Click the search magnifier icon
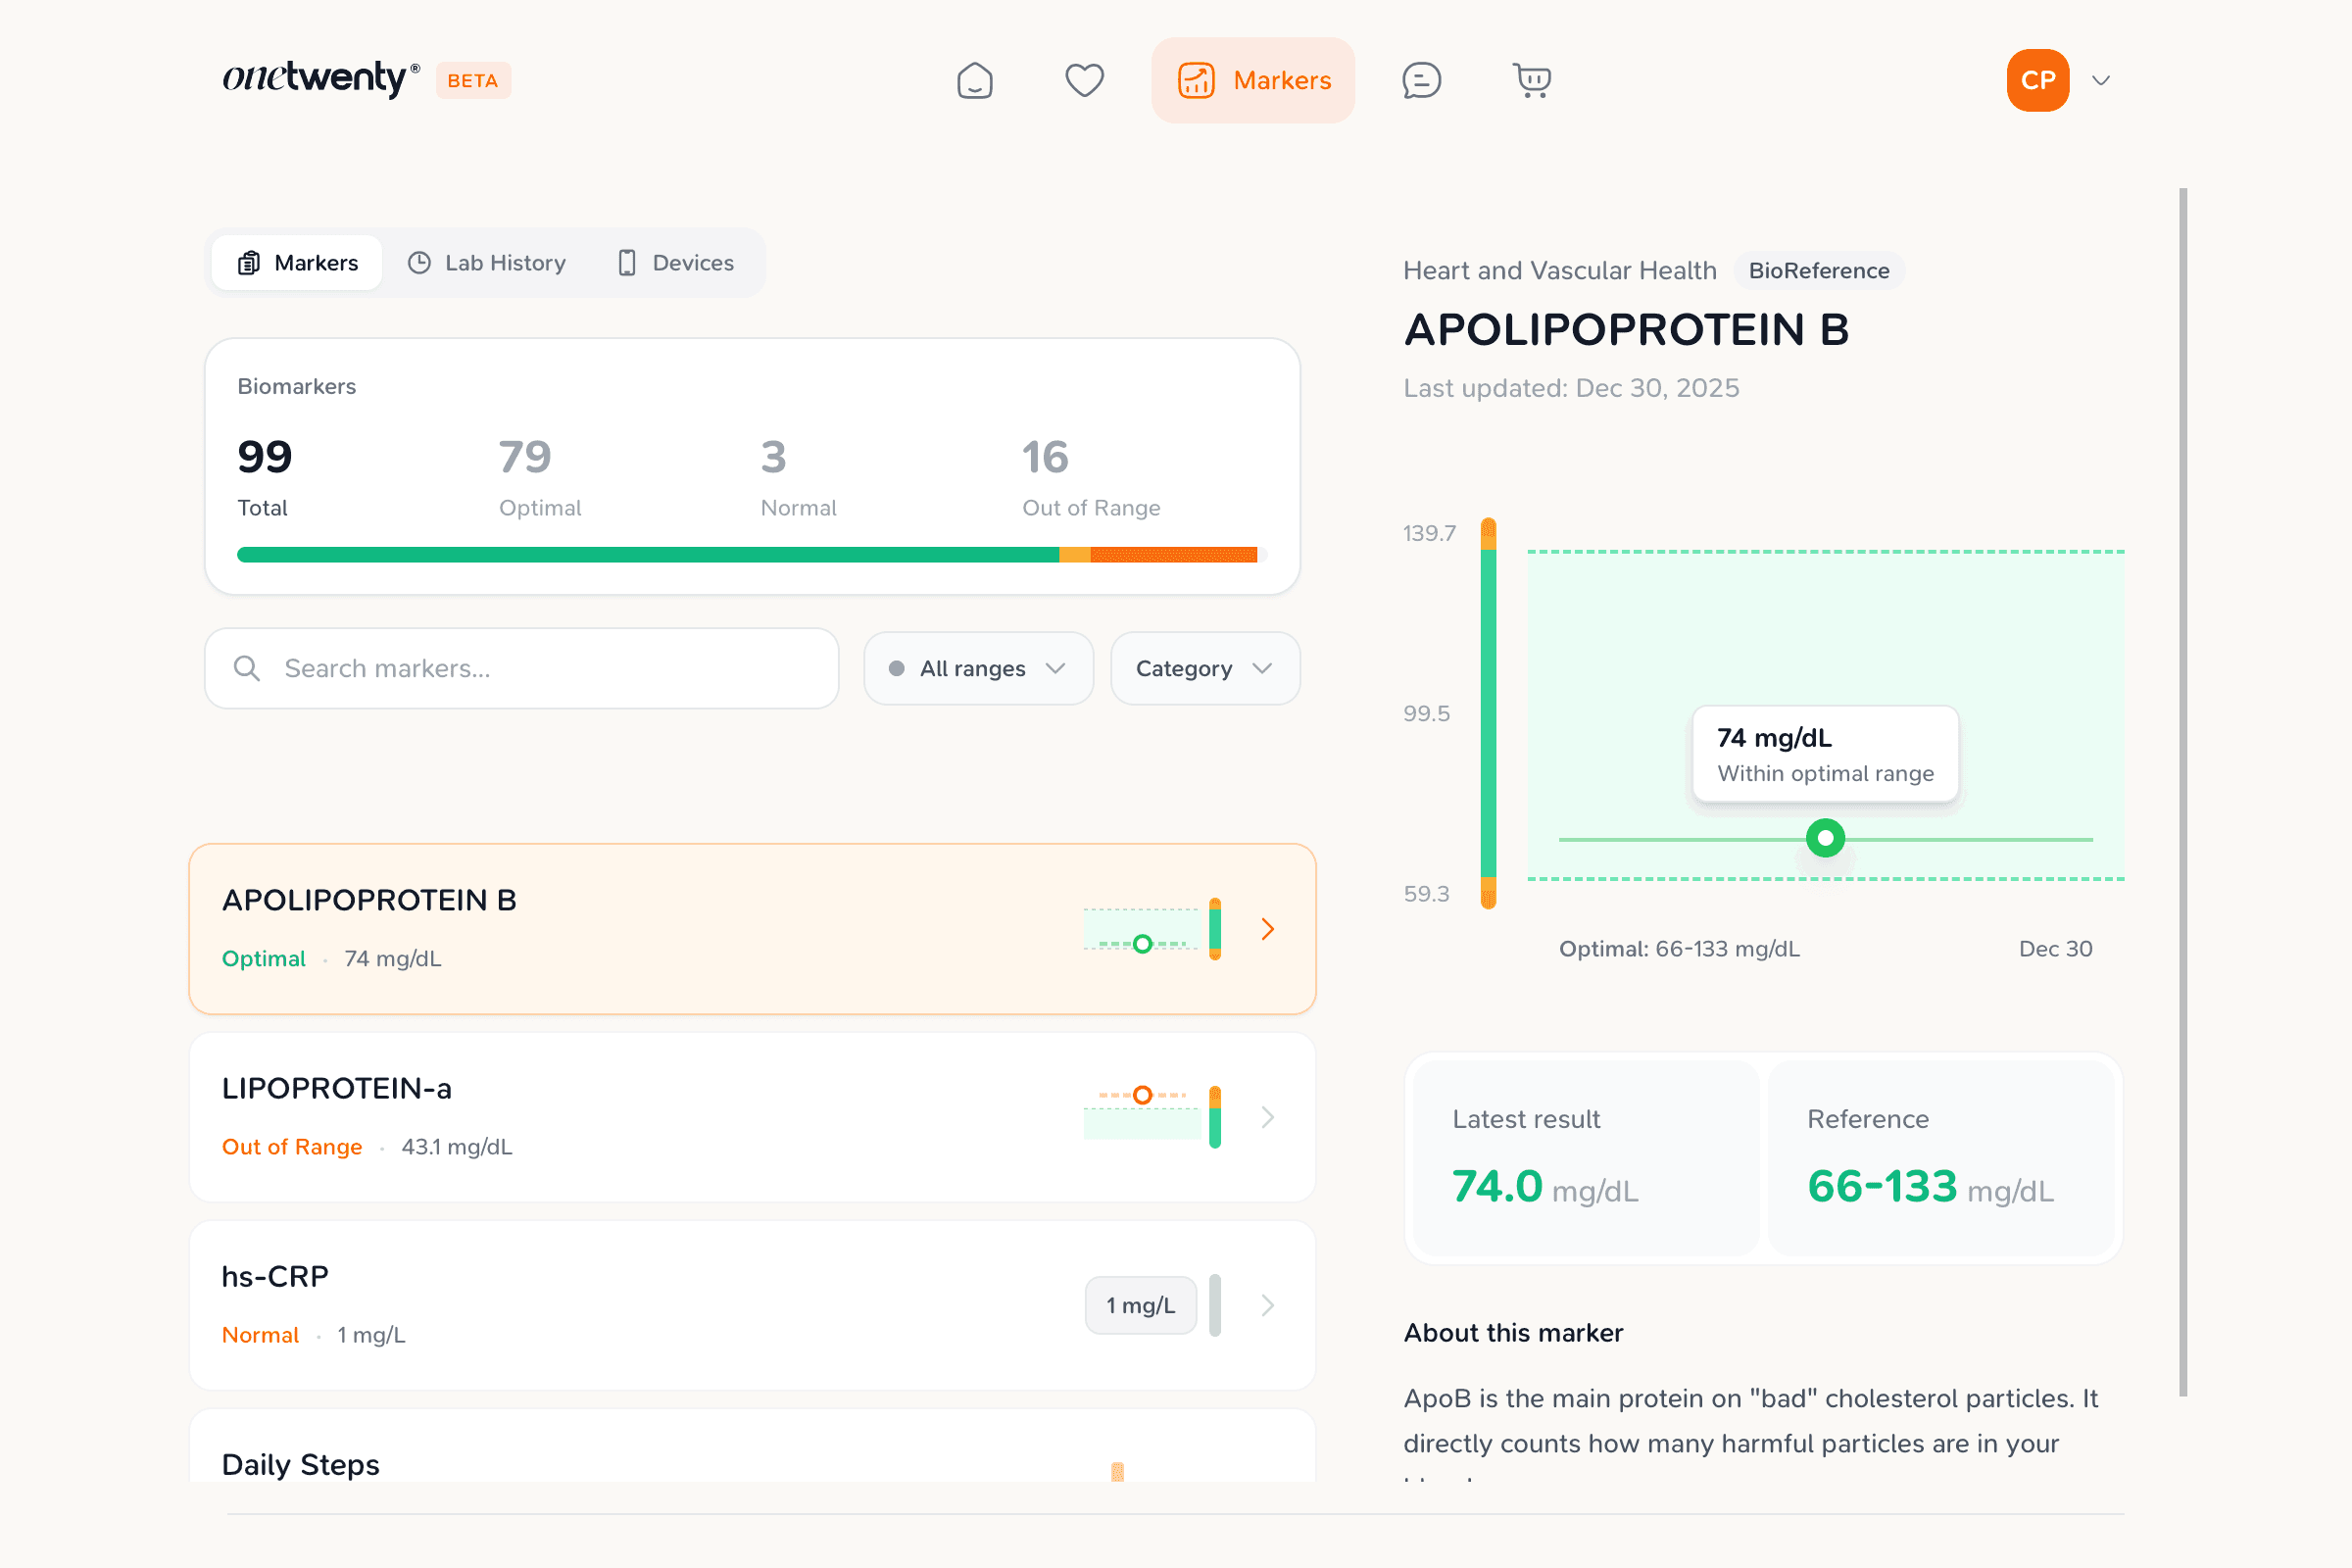The width and height of the screenshot is (2352, 1568). coord(247,668)
